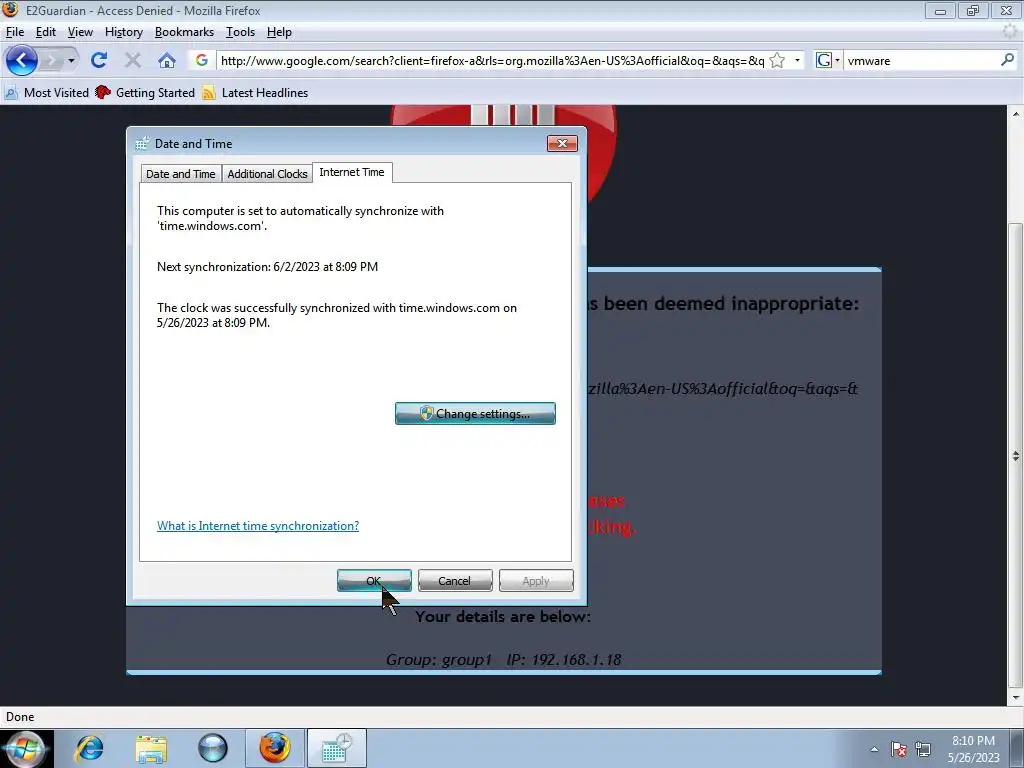1024x768 pixels.
Task: Open the Getting Started bookmark
Action: [x=145, y=93]
